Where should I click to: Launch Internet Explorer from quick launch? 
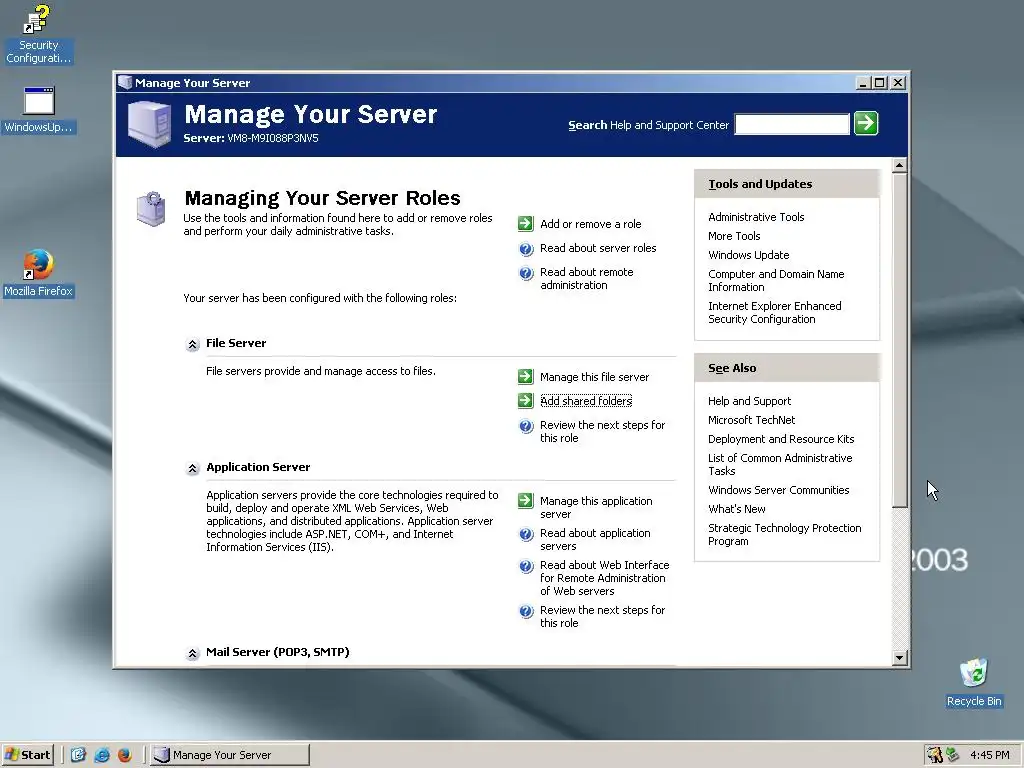pyautogui.click(x=102, y=755)
